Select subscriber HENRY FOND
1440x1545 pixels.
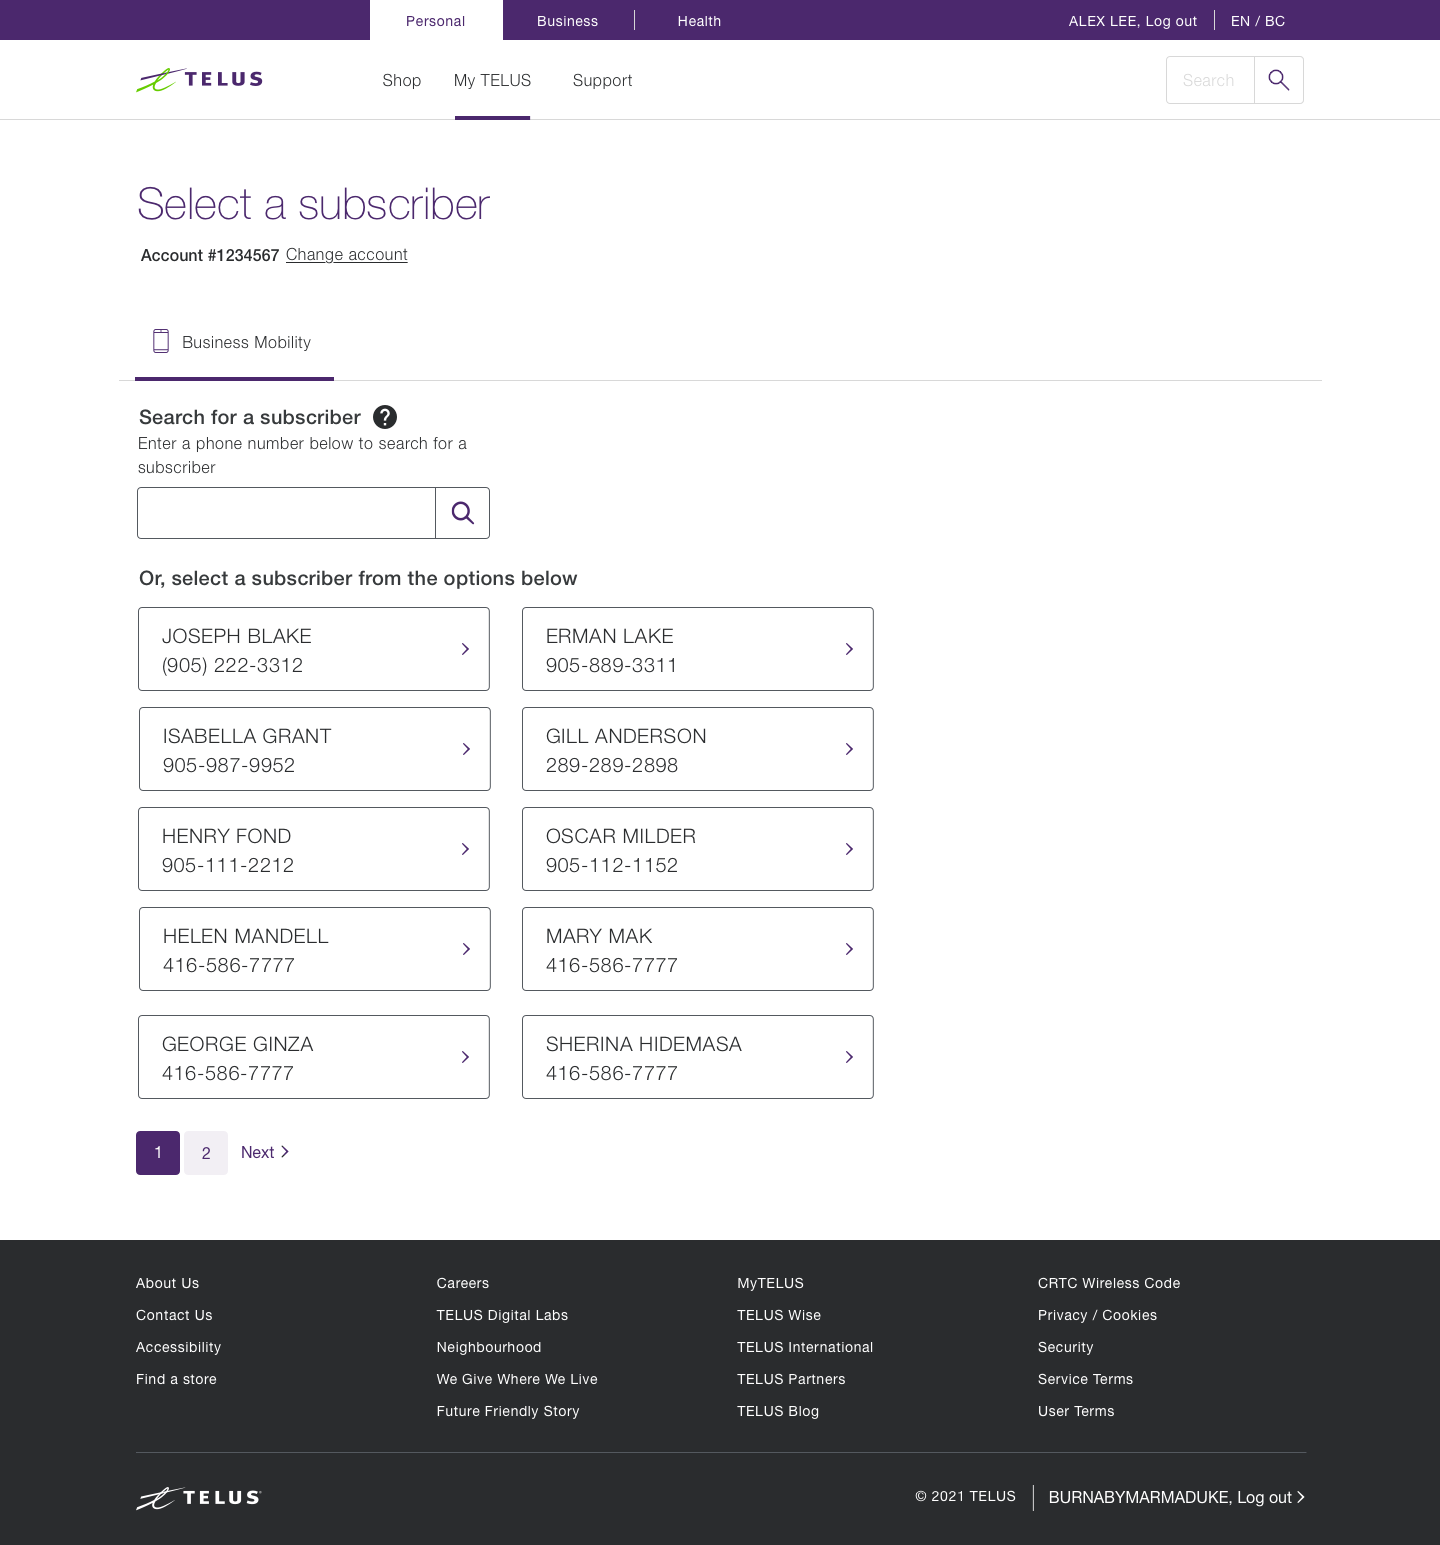coord(314,849)
